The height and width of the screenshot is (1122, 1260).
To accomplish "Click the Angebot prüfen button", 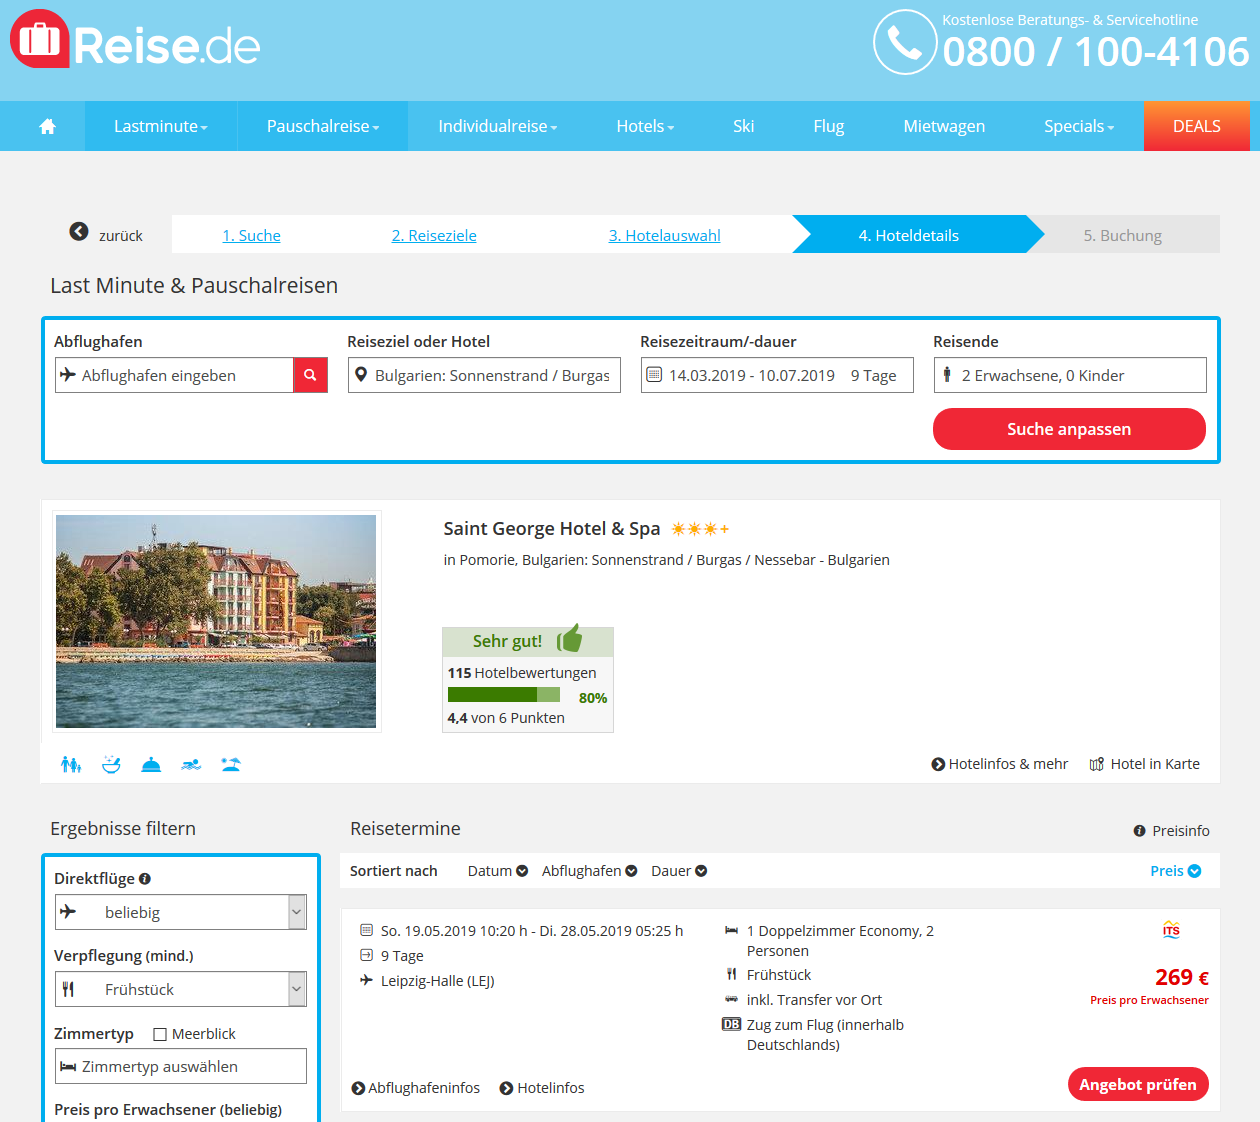I will (1138, 1084).
